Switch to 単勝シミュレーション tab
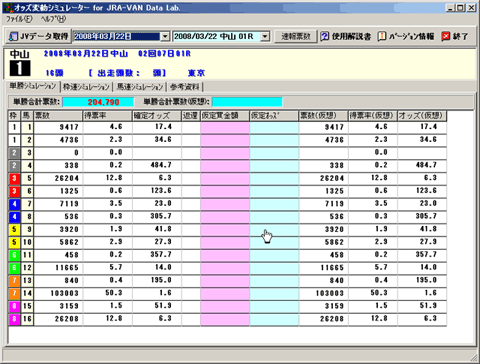Image resolution: width=480 pixels, height=364 pixels. (33, 86)
